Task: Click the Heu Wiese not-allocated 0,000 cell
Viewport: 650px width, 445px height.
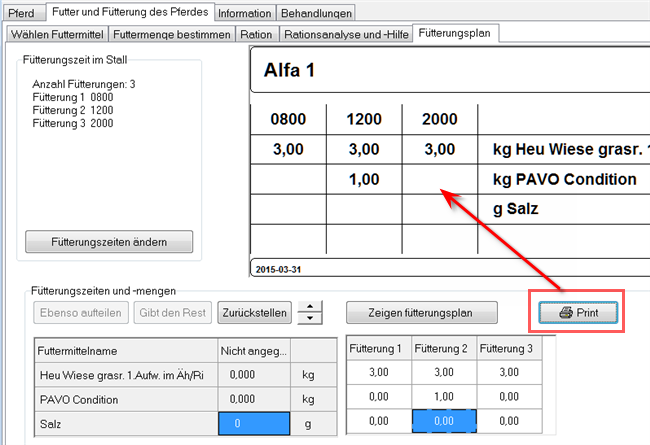Action: tap(254, 375)
